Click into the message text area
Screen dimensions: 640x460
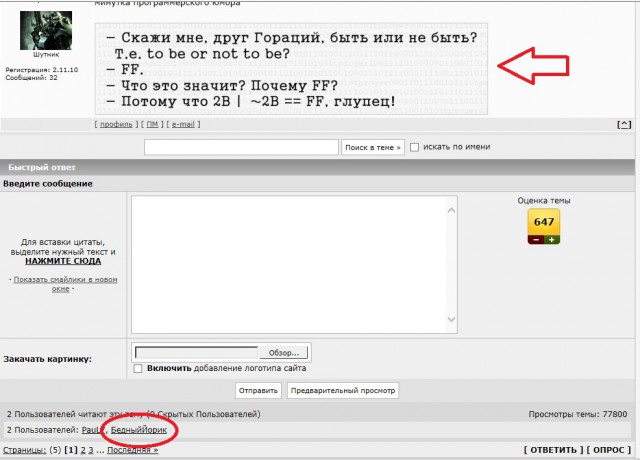(288, 264)
